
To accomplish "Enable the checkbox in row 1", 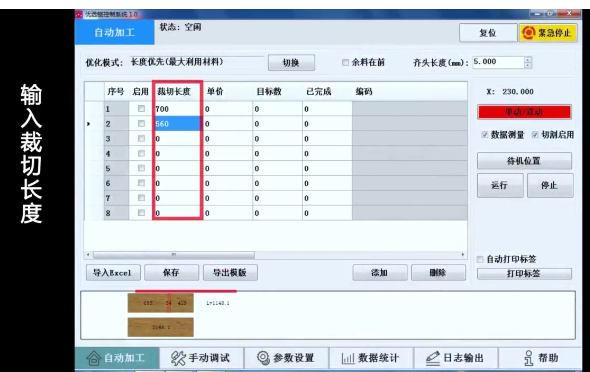I will tap(141, 109).
